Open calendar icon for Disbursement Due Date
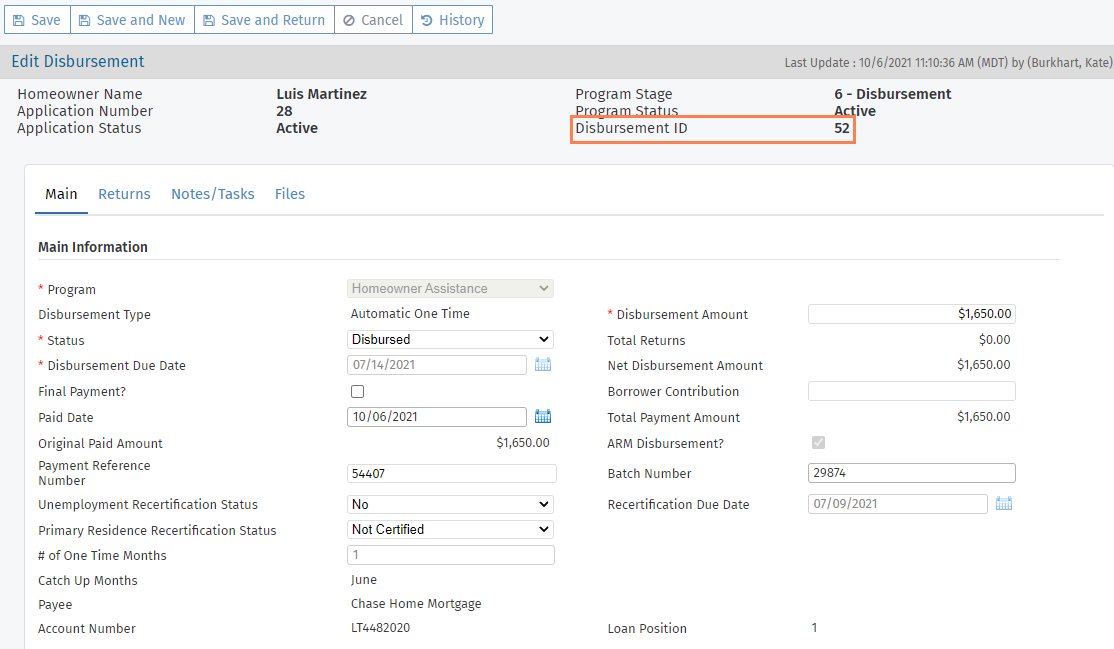 (543, 365)
